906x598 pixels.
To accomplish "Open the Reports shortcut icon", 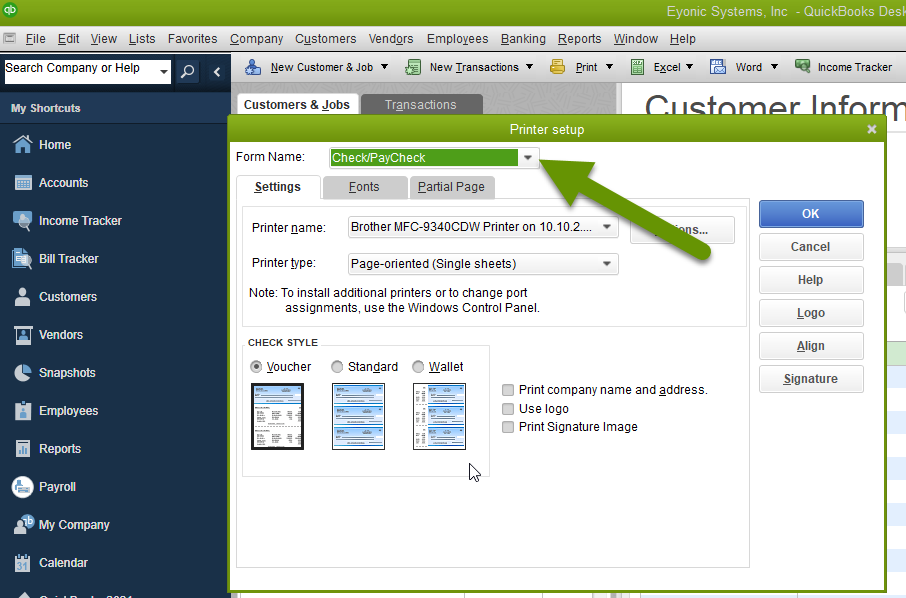I will [x=23, y=449].
